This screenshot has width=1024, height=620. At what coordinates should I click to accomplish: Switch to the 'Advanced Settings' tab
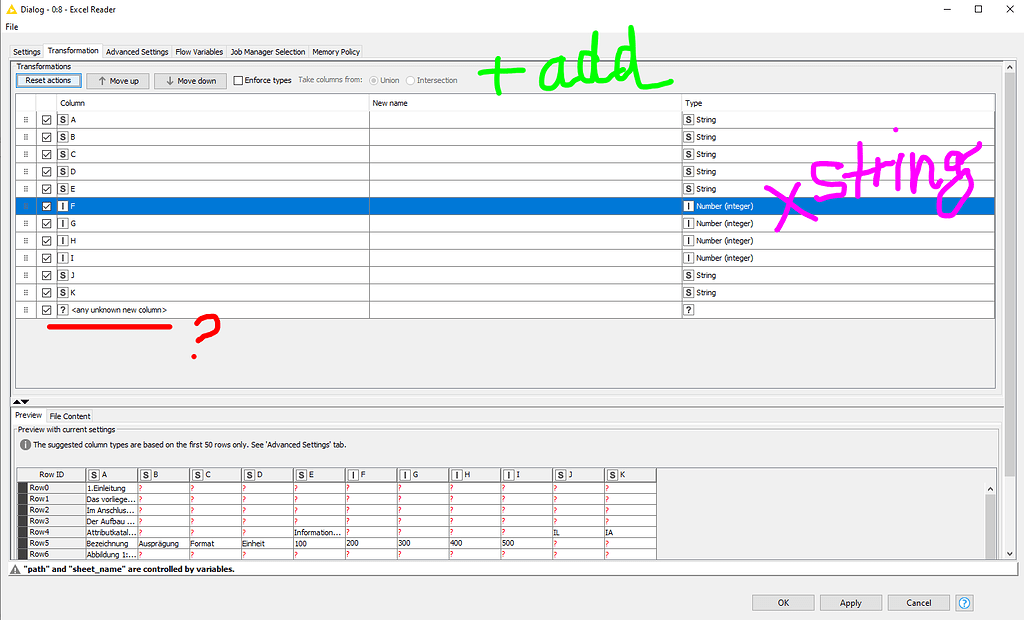pyautogui.click(x=136, y=51)
